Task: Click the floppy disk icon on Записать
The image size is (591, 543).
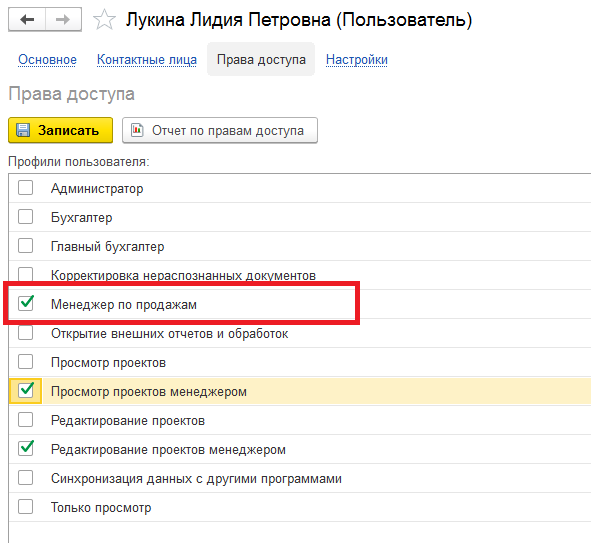Action: (23, 130)
